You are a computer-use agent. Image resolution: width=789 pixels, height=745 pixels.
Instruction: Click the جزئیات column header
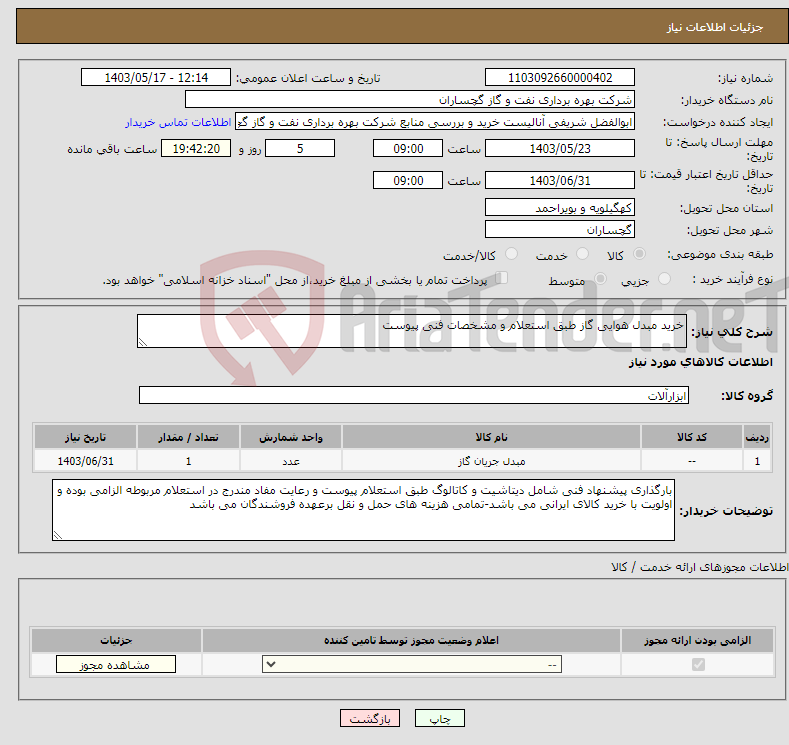click(x=116, y=640)
